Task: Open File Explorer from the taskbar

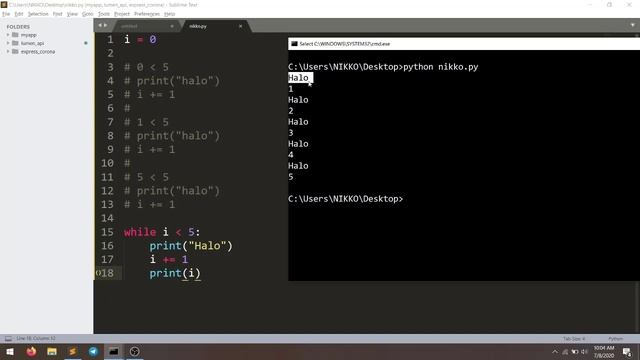Action: [x=52, y=351]
